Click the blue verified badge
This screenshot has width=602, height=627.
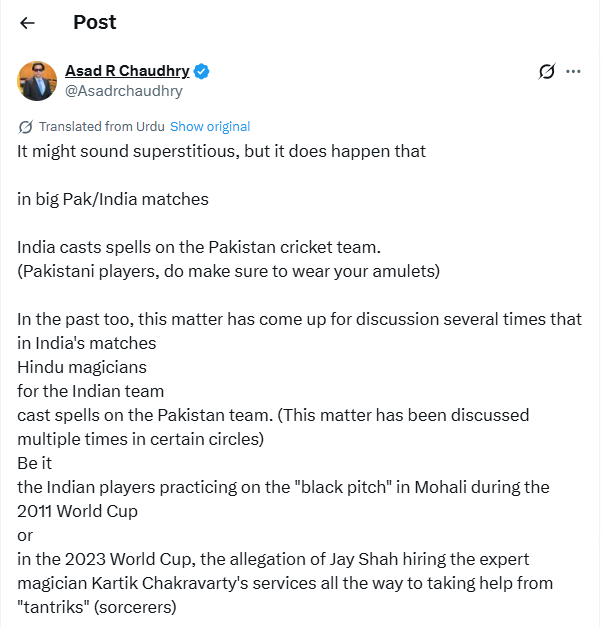201,71
